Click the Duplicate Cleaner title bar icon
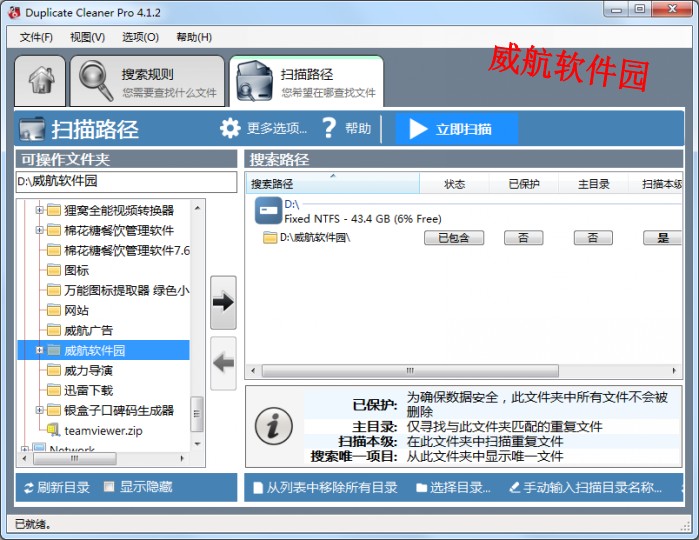Image resolution: width=699 pixels, height=540 pixels. click(14, 12)
